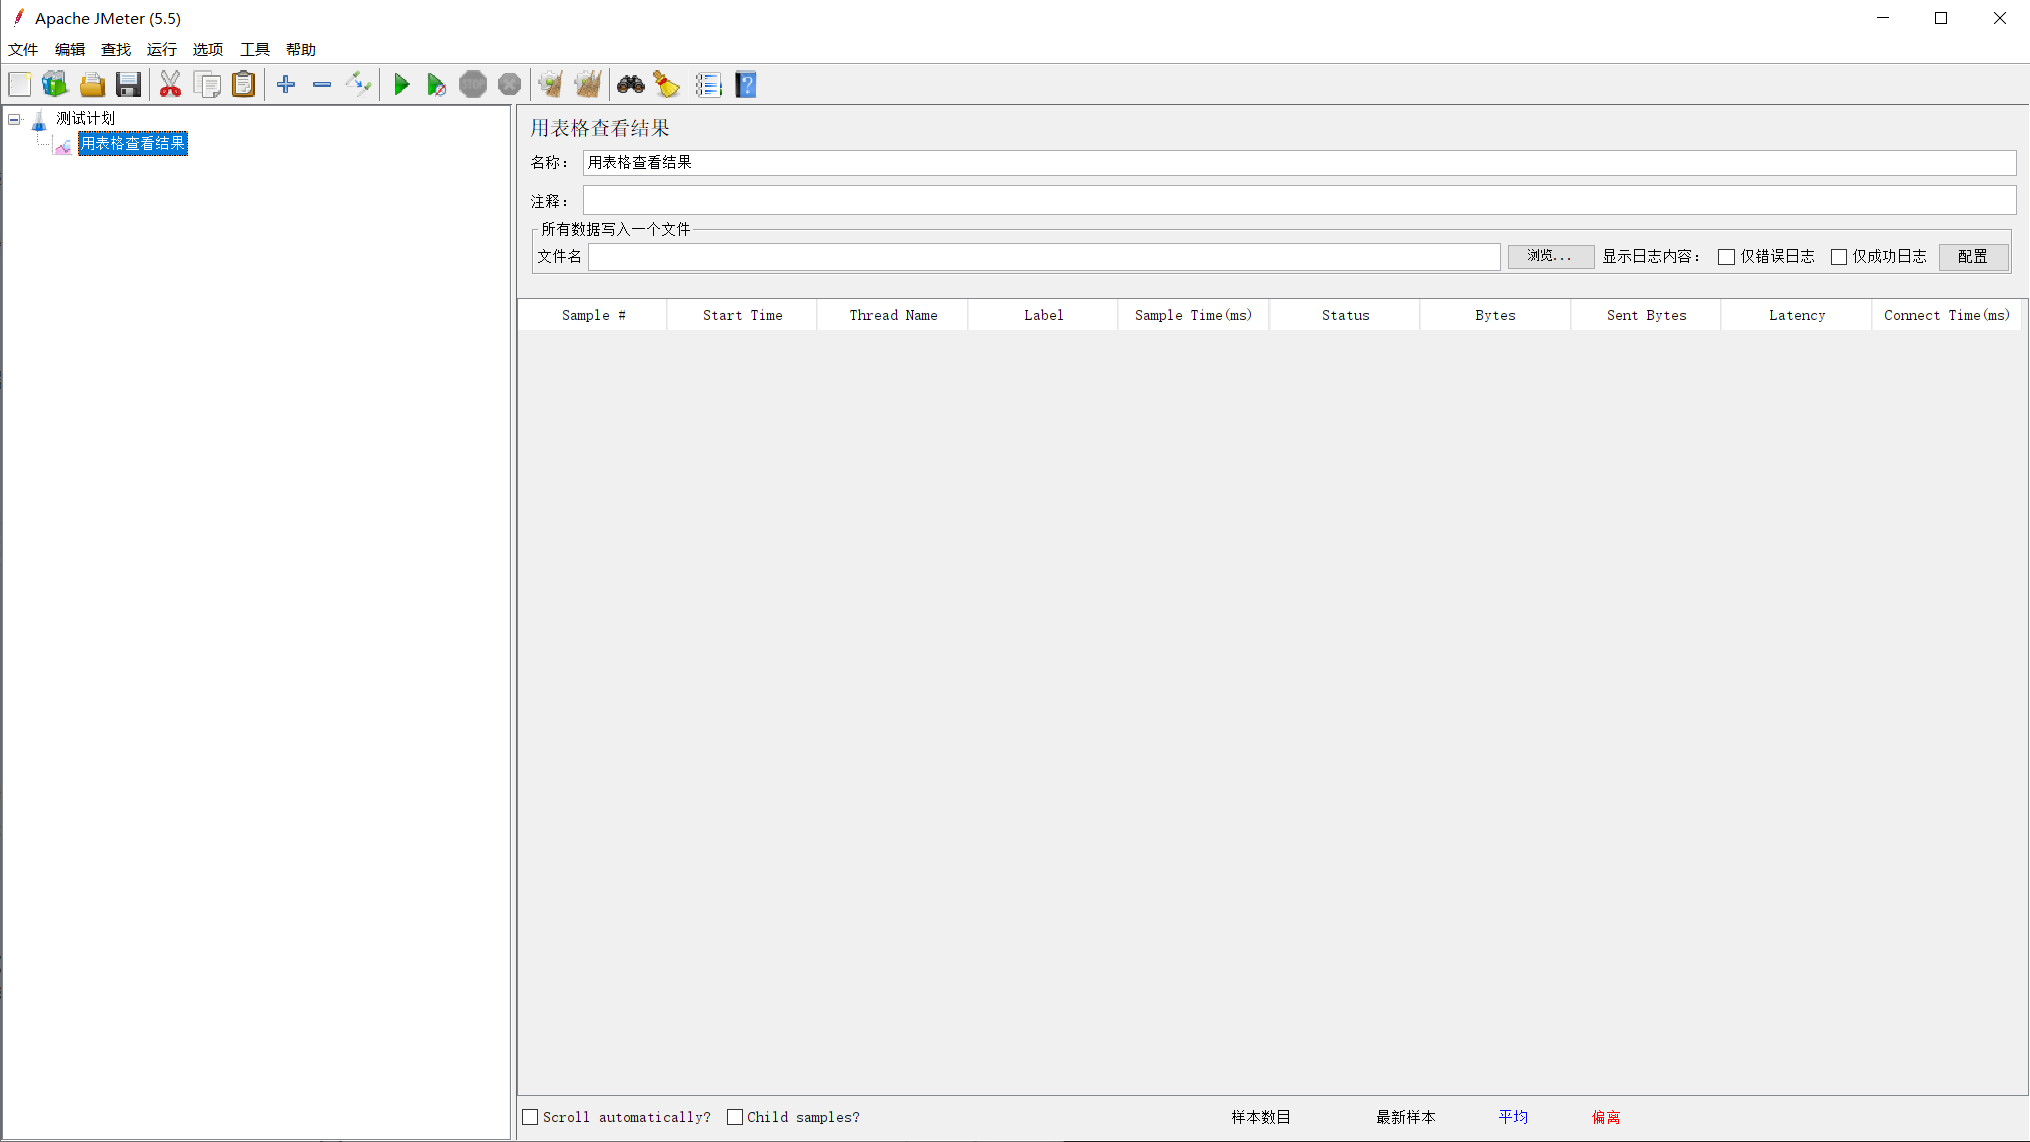Viewport: 2030px width, 1142px height.
Task: Open the 帮助 menu
Action: 301,49
